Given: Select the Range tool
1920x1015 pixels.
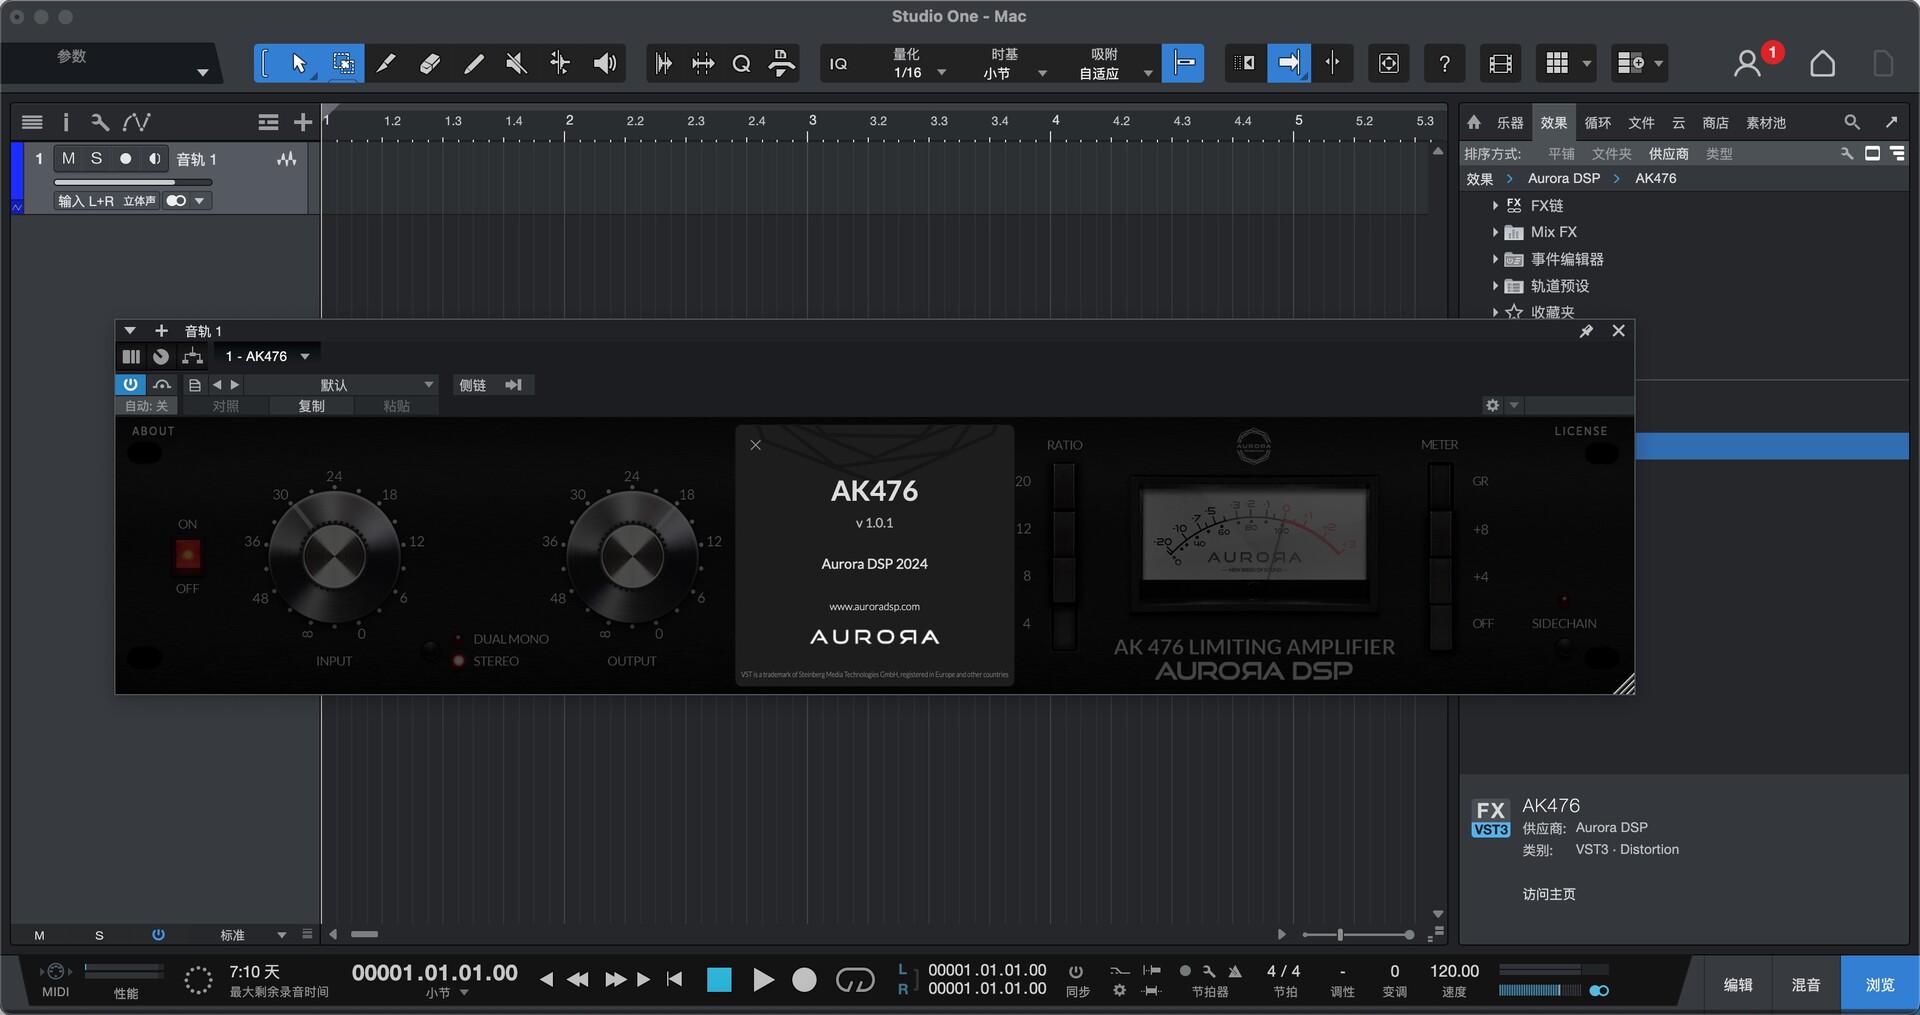Looking at the screenshot, I should (343, 64).
